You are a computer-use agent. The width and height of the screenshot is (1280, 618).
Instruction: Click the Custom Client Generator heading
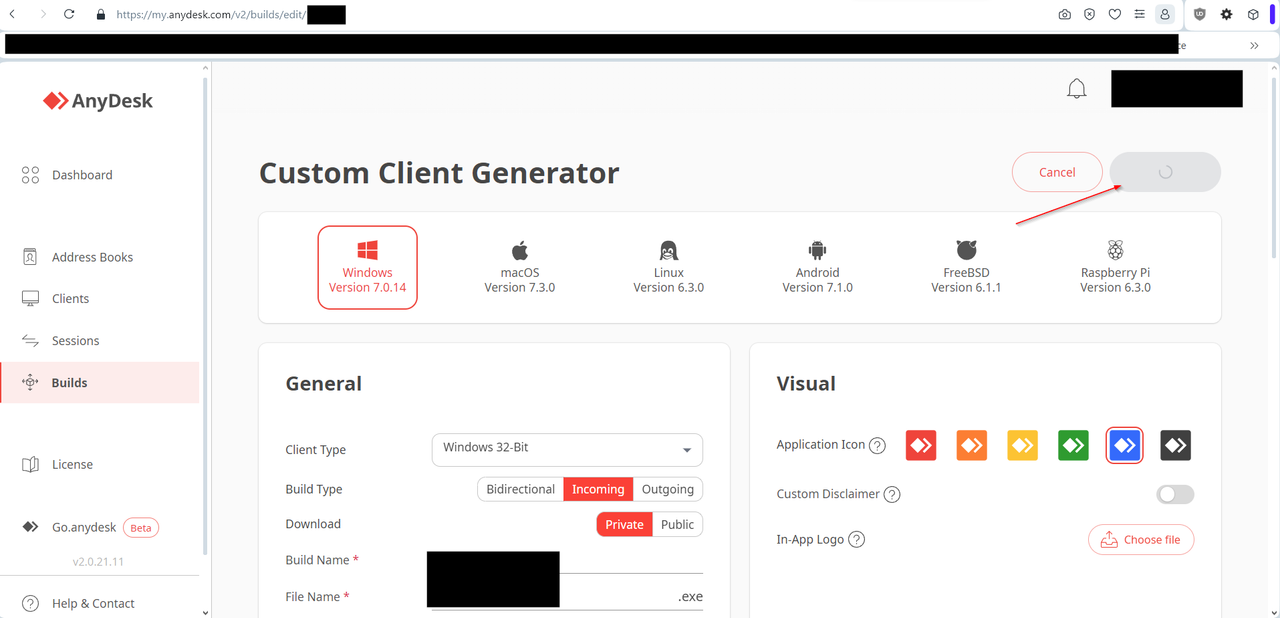439,173
